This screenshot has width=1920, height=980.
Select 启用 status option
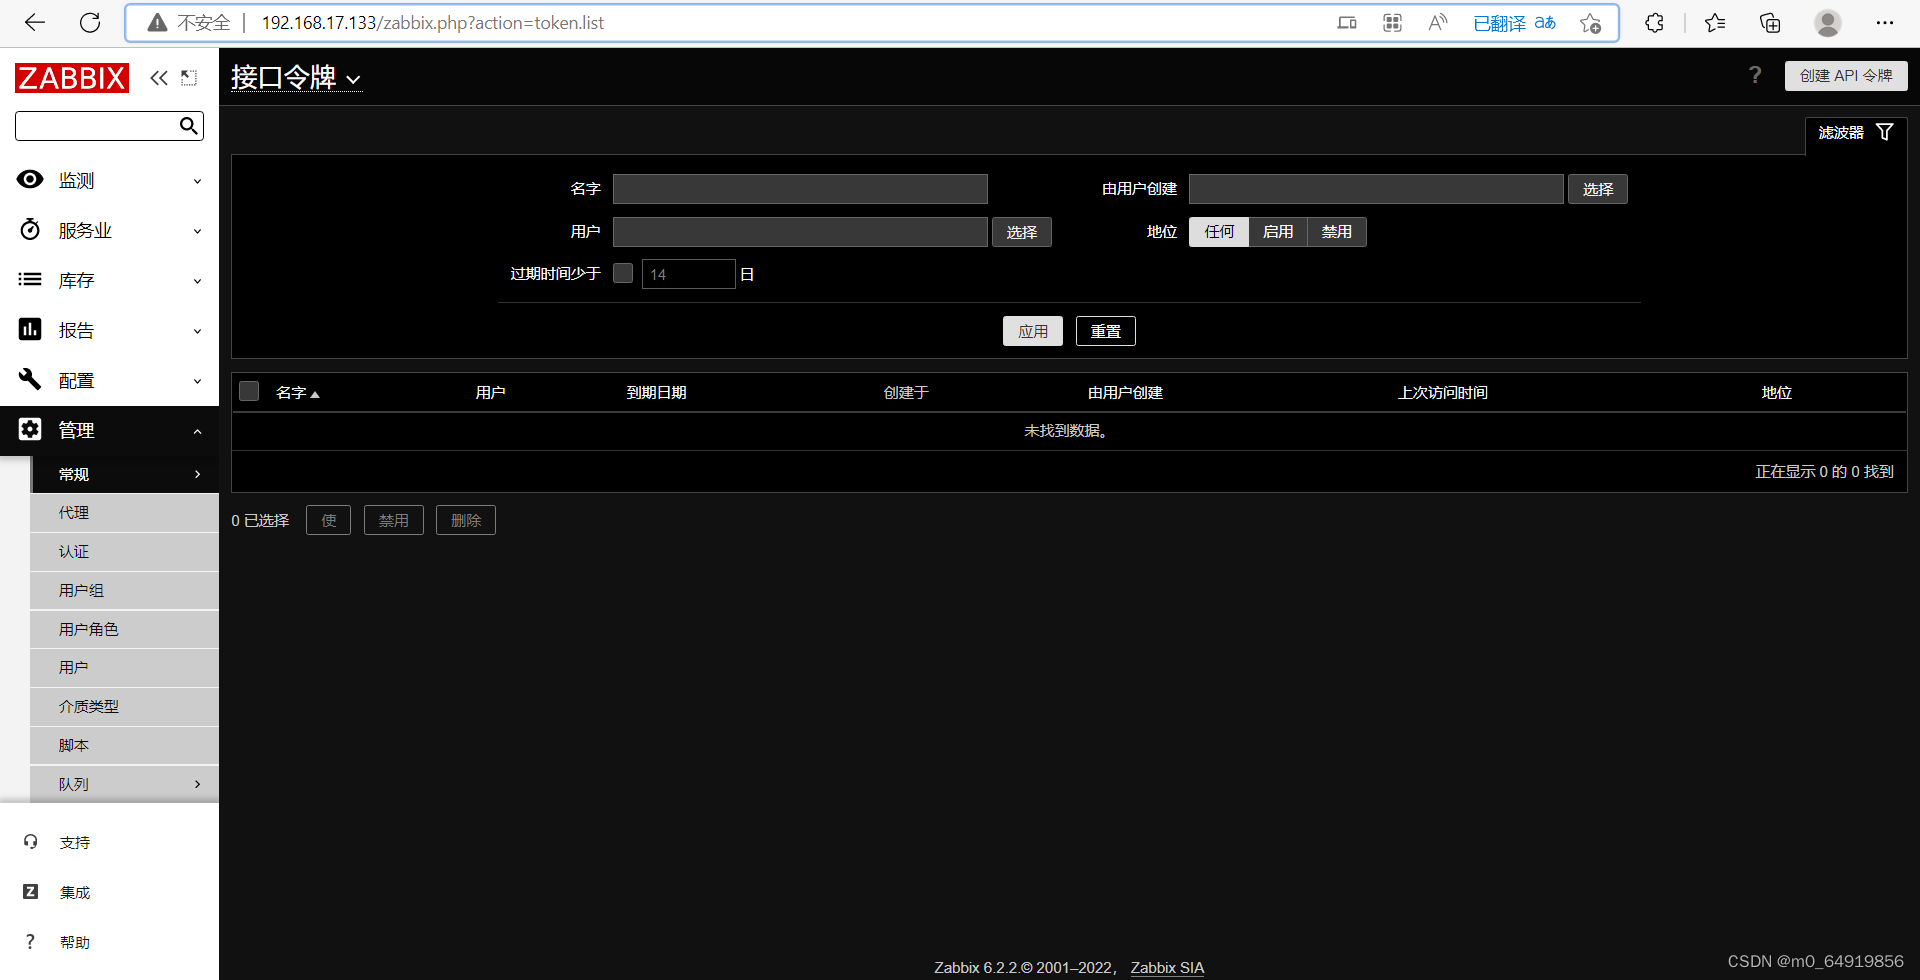pos(1278,232)
